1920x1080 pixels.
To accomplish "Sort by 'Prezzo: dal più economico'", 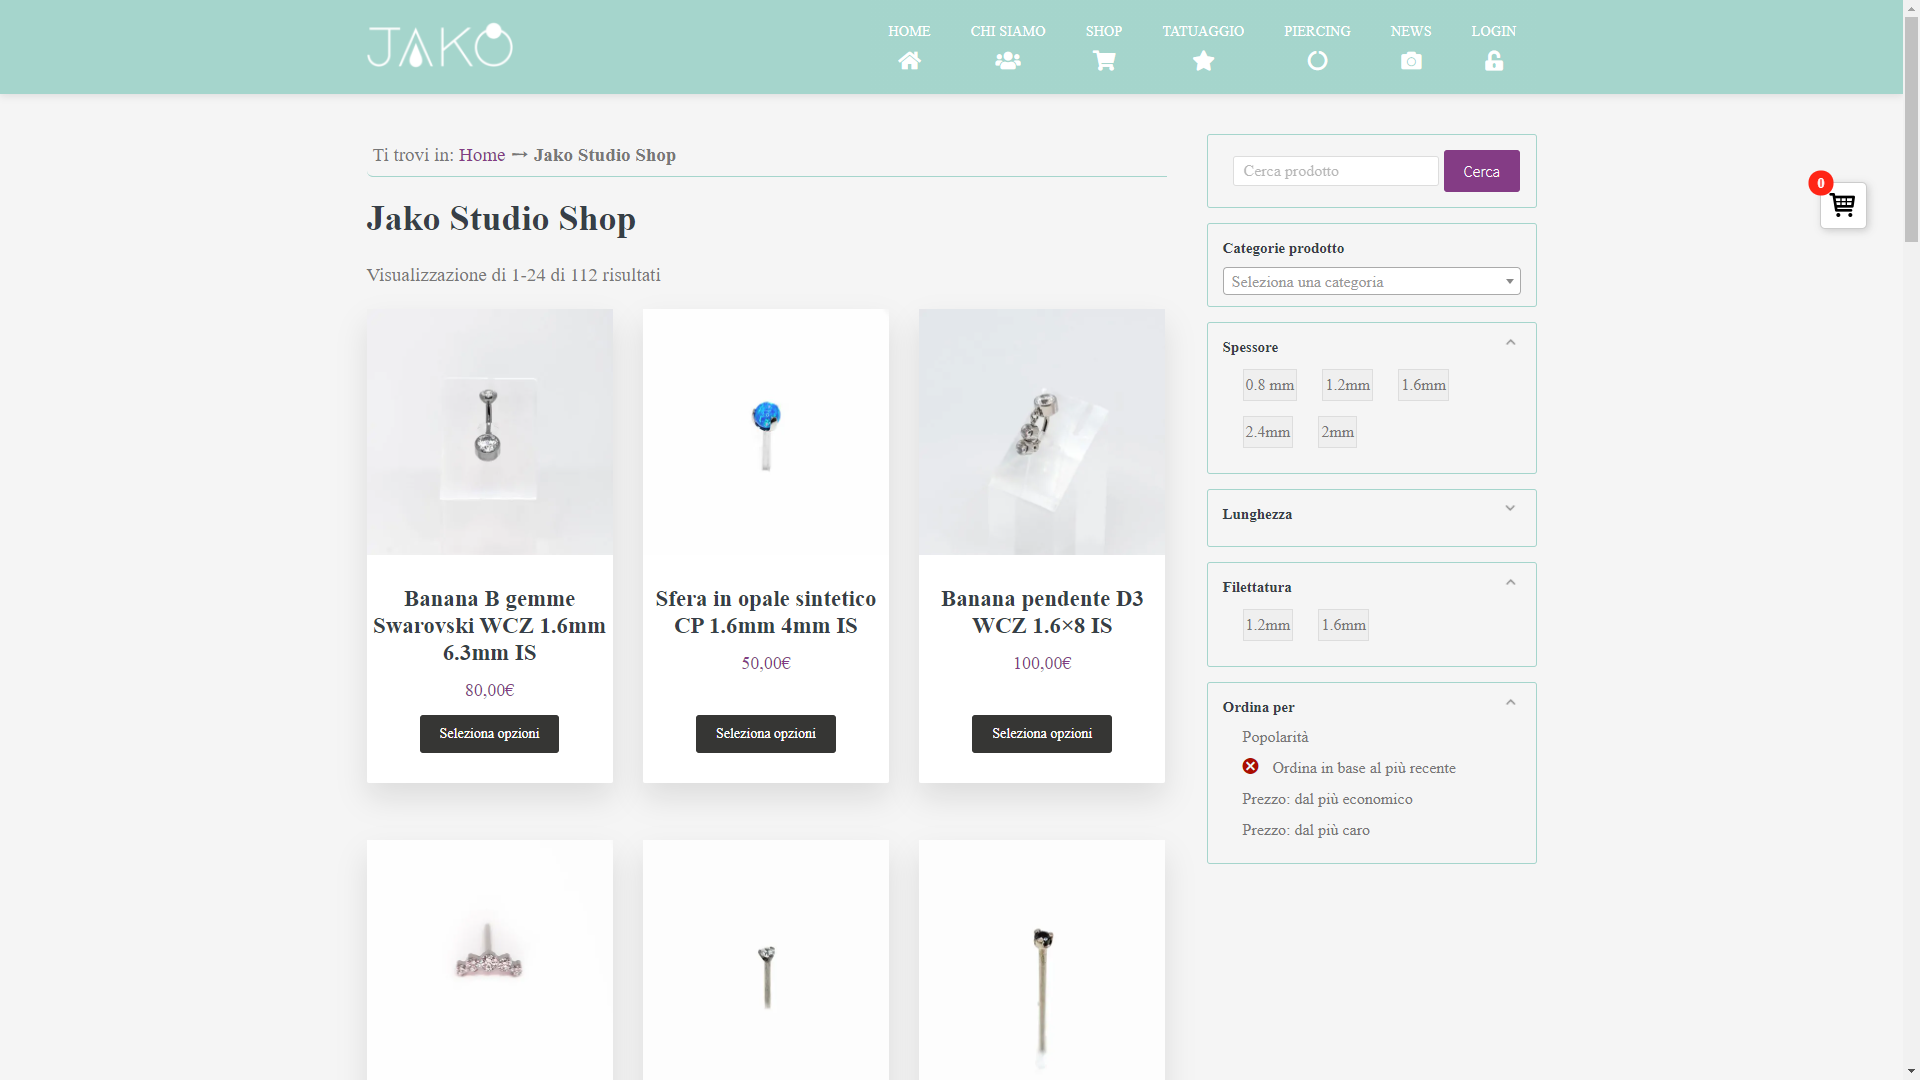I will pyautogui.click(x=1327, y=799).
